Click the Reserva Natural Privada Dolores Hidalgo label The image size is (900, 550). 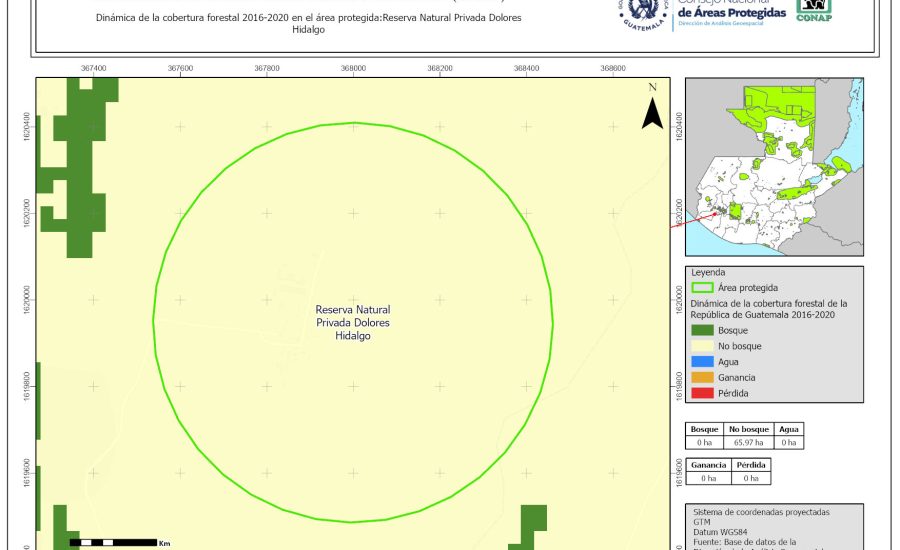pyautogui.click(x=353, y=323)
